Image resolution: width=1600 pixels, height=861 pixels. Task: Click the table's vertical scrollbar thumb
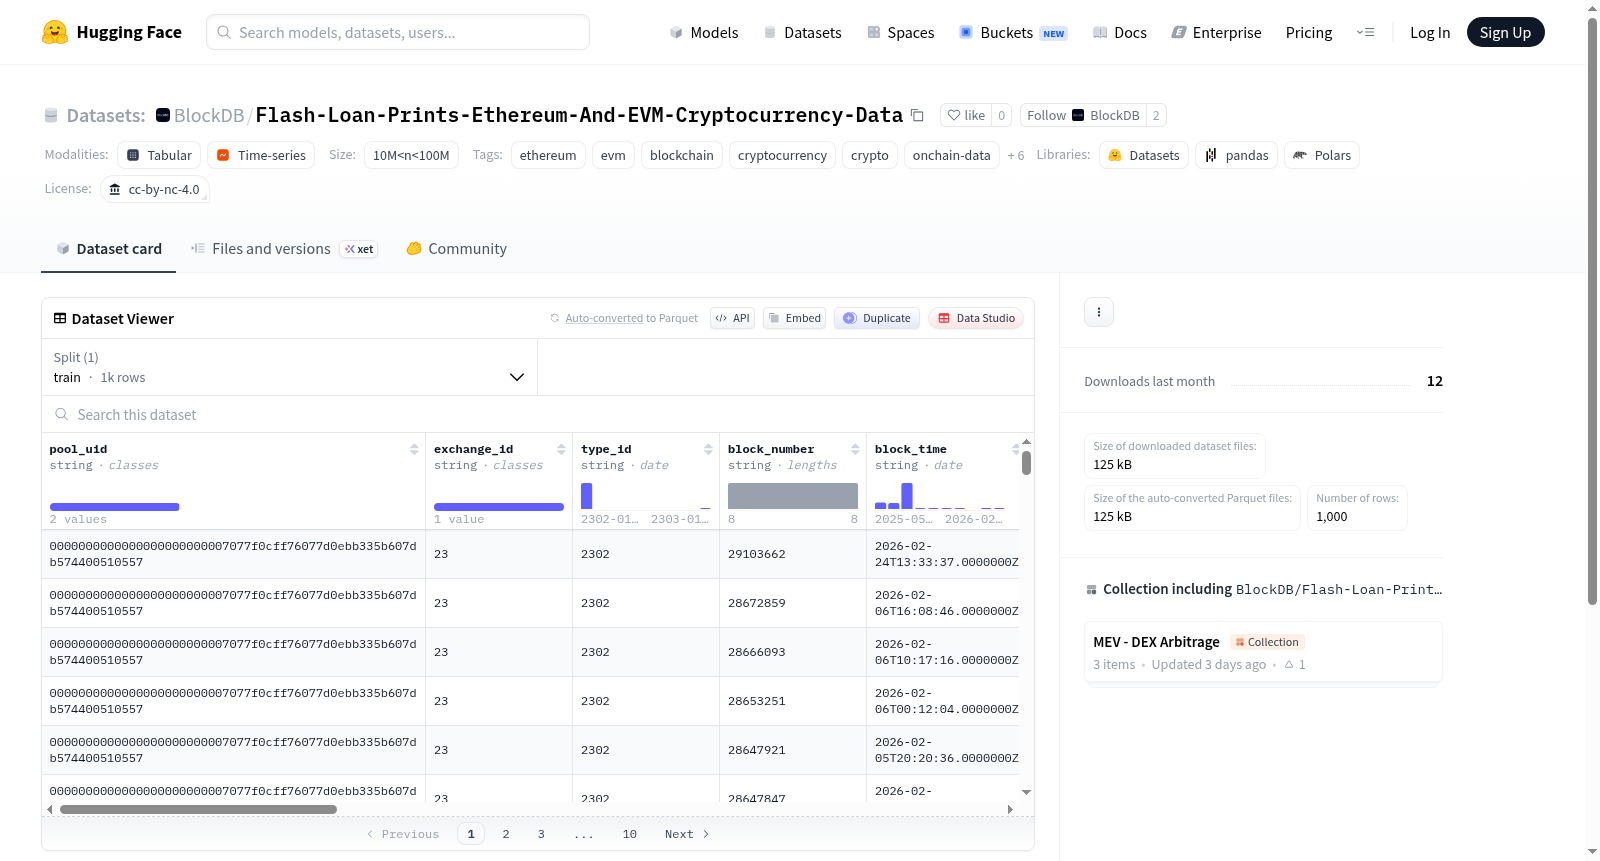1026,463
